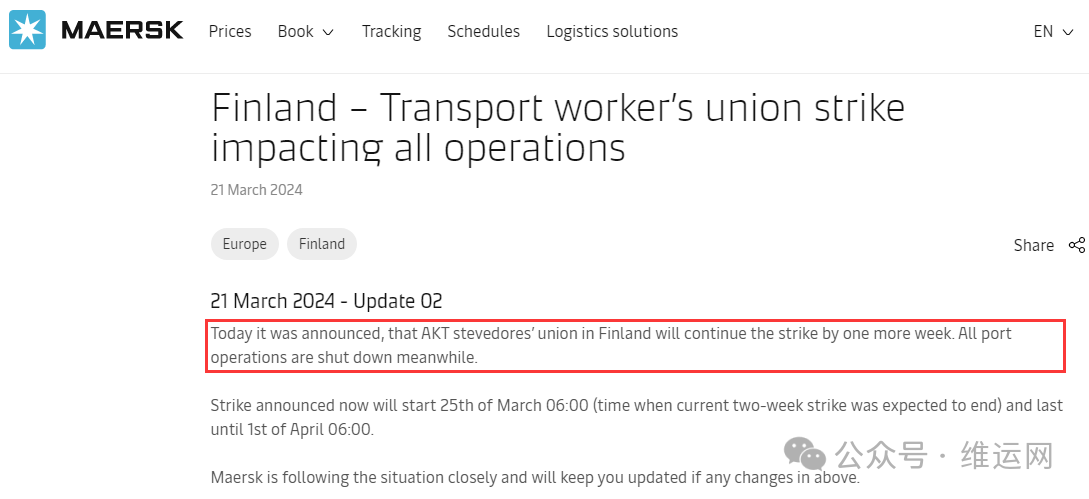Click the Share text label
Screen dimensions: 1089x499
1033,245
